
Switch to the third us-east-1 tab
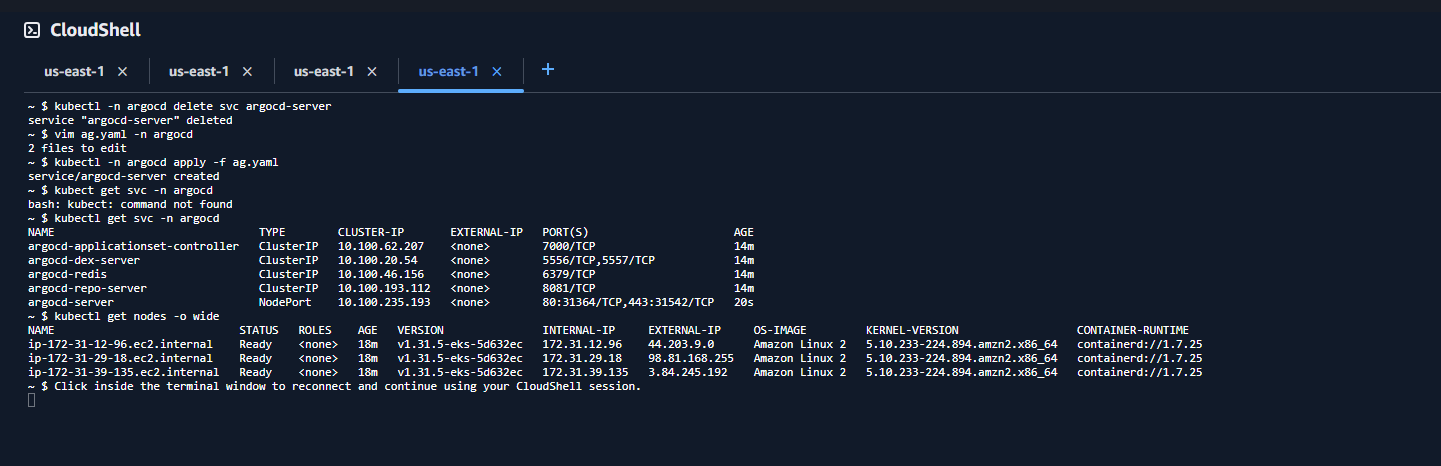coord(324,72)
